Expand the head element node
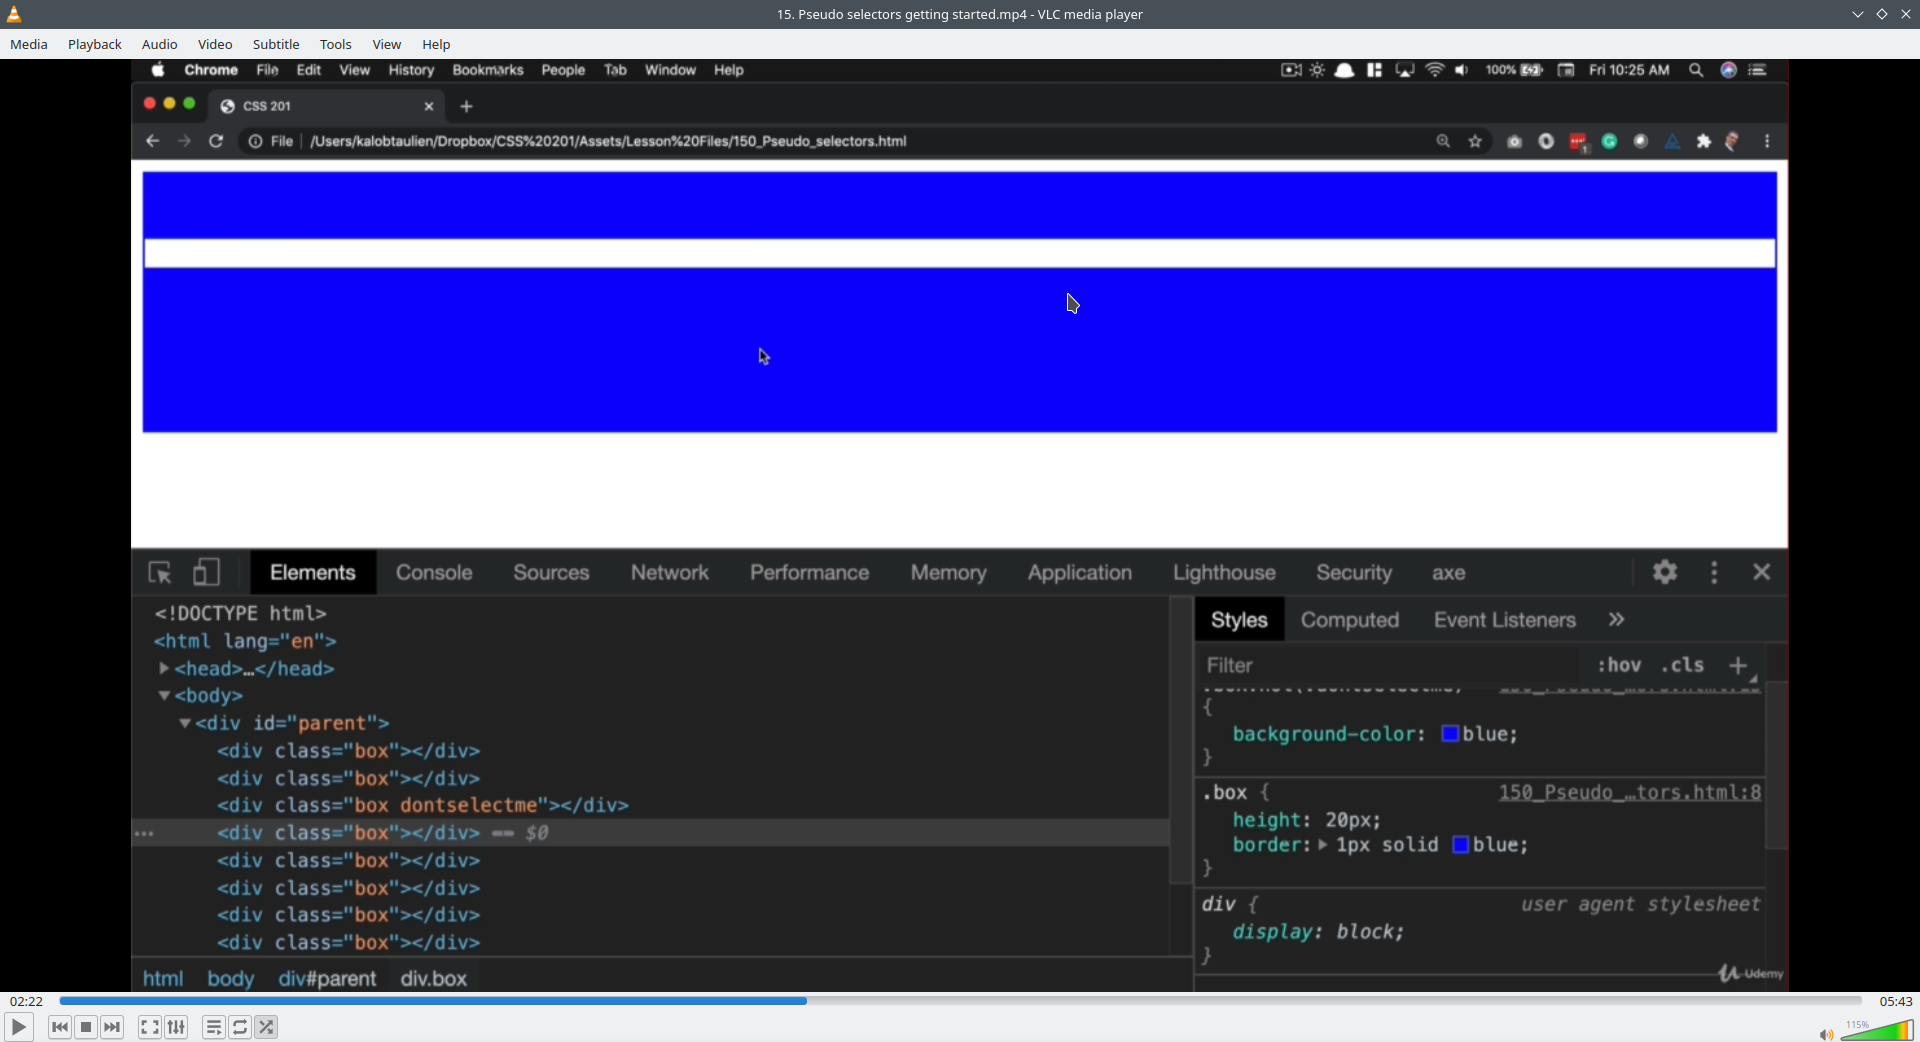 pos(164,668)
